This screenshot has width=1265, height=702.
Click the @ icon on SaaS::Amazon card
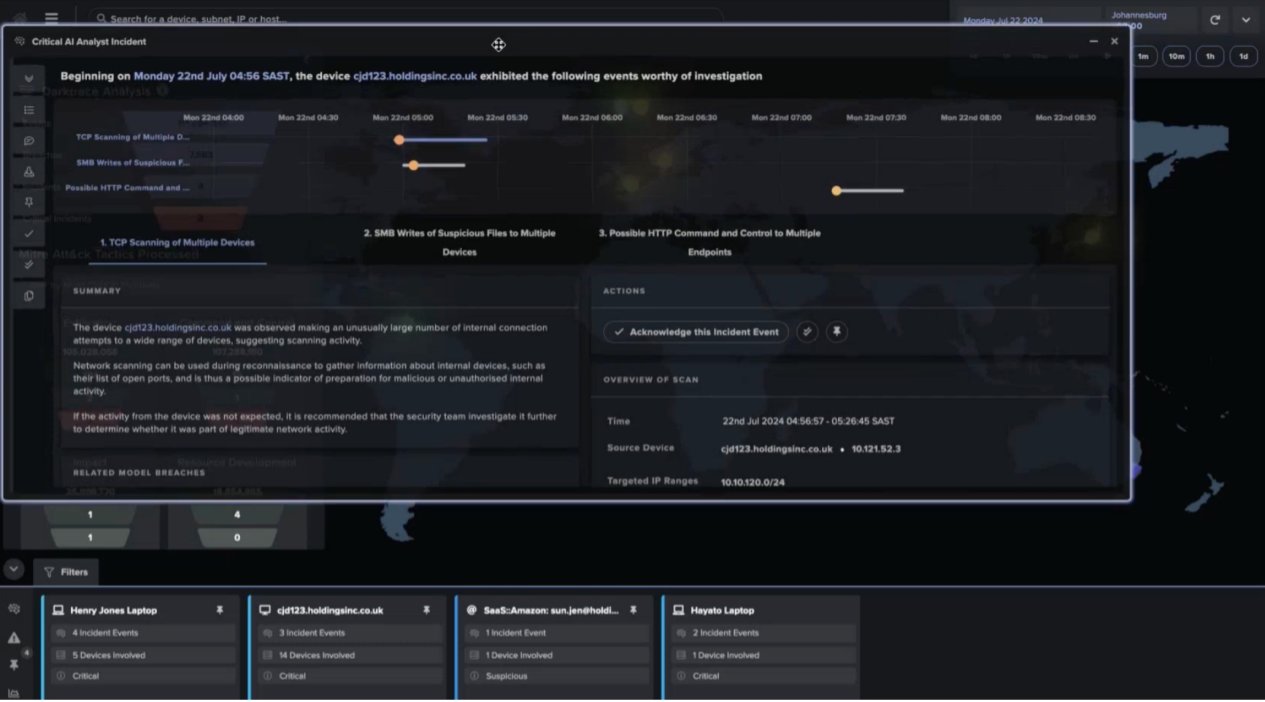pyautogui.click(x=472, y=610)
